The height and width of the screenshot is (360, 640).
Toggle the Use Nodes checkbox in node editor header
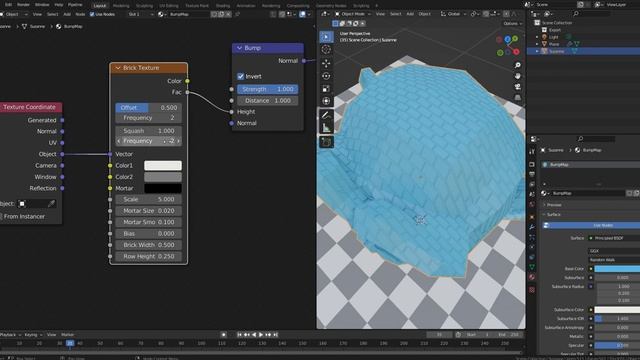click(x=92, y=14)
